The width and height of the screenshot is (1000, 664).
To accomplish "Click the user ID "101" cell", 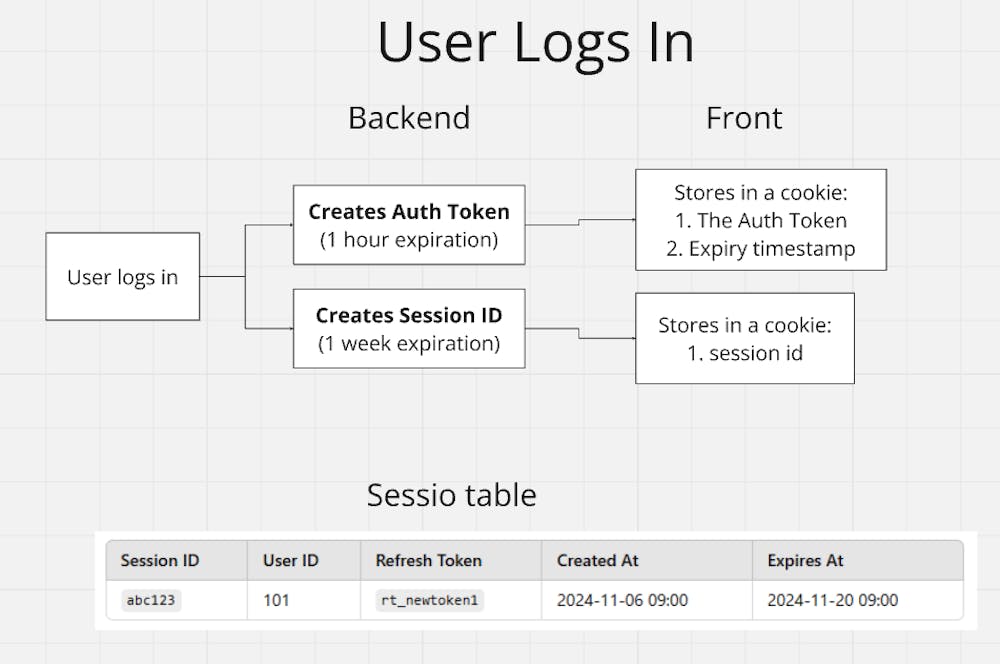I will tap(276, 601).
